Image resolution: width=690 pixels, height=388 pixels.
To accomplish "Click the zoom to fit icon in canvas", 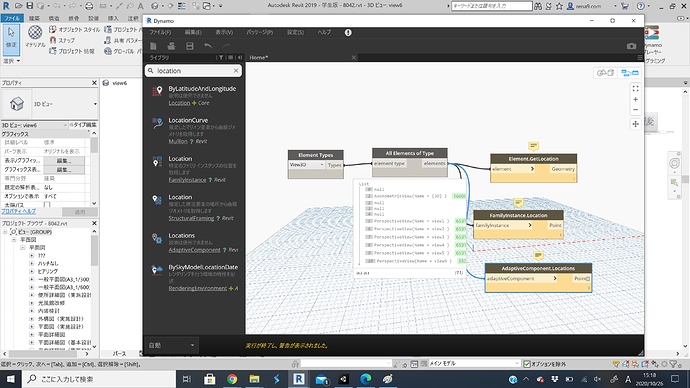I will pyautogui.click(x=635, y=88).
